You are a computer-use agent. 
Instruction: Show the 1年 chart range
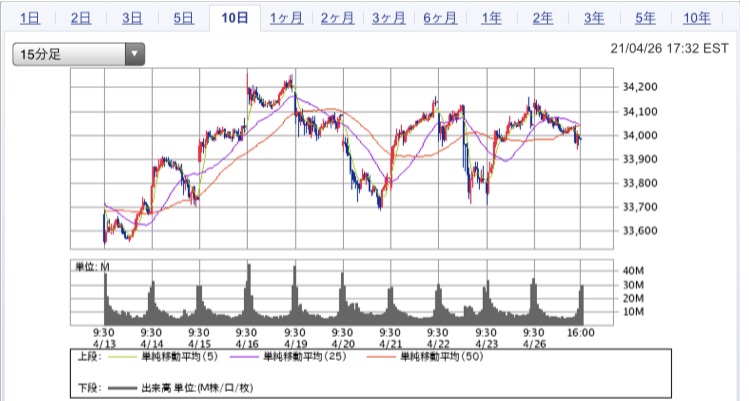(x=491, y=19)
